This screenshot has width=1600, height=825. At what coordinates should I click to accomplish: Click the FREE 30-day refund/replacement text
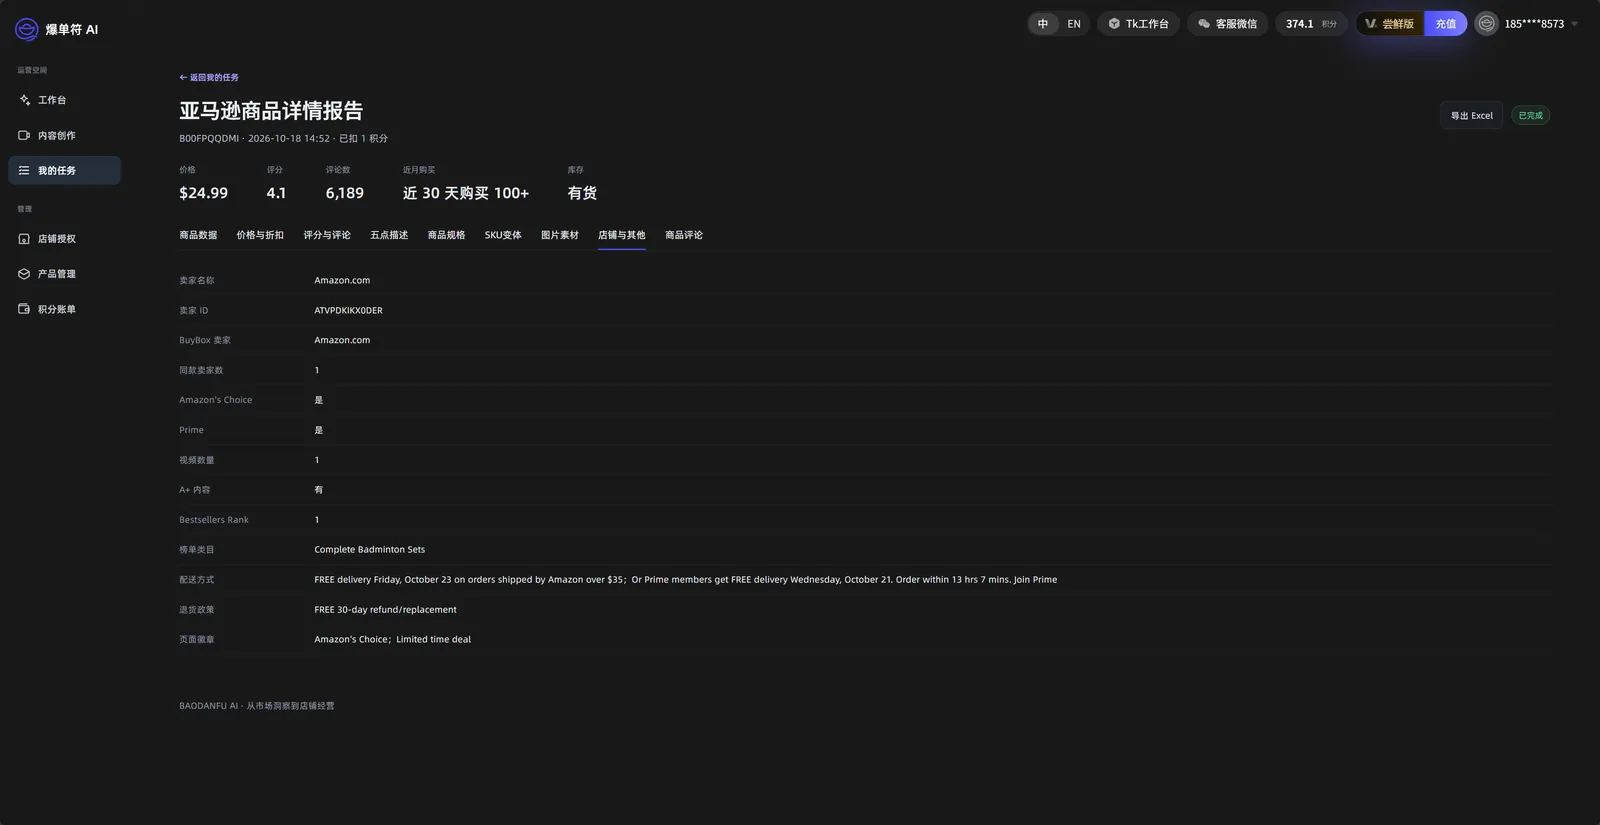click(x=385, y=610)
